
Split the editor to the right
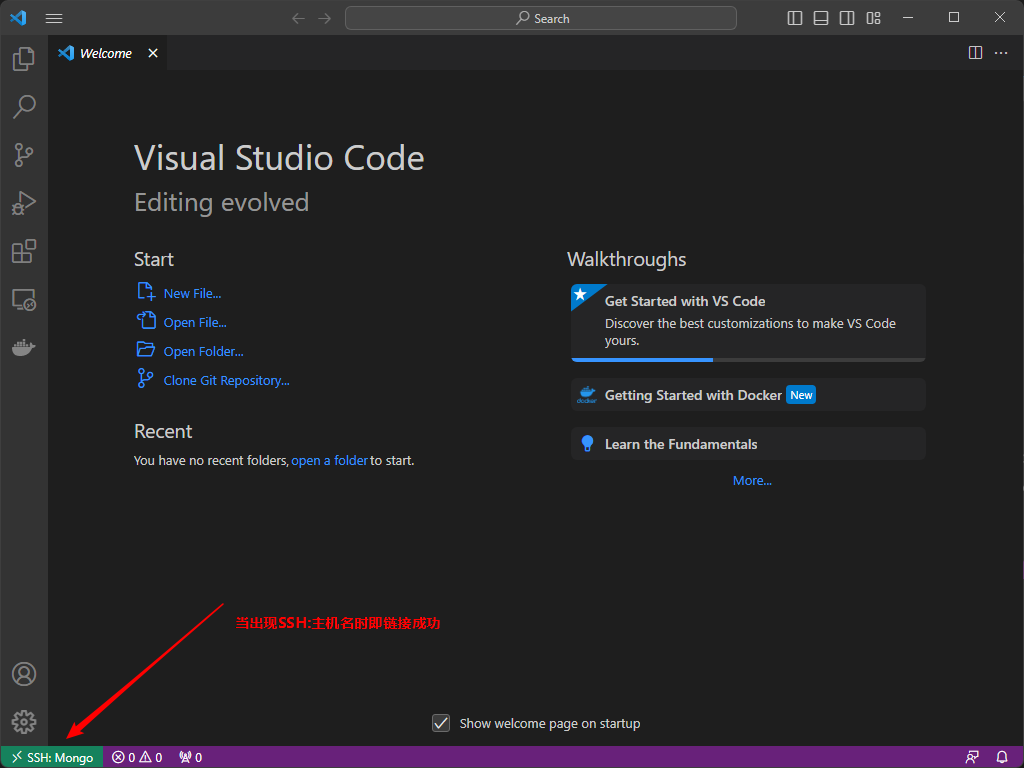click(x=975, y=53)
